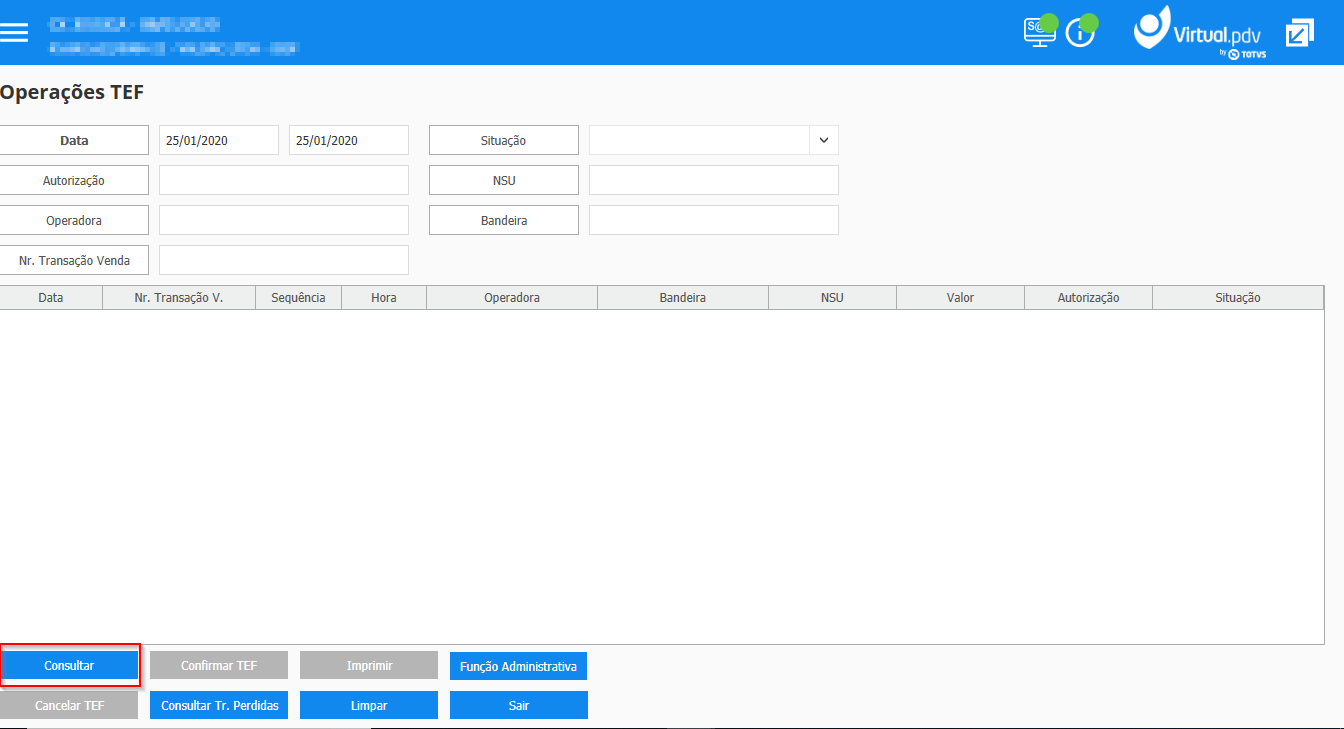The height and width of the screenshot is (729, 1344).
Task: Click the Confirmar TEF button
Action: click(x=219, y=666)
